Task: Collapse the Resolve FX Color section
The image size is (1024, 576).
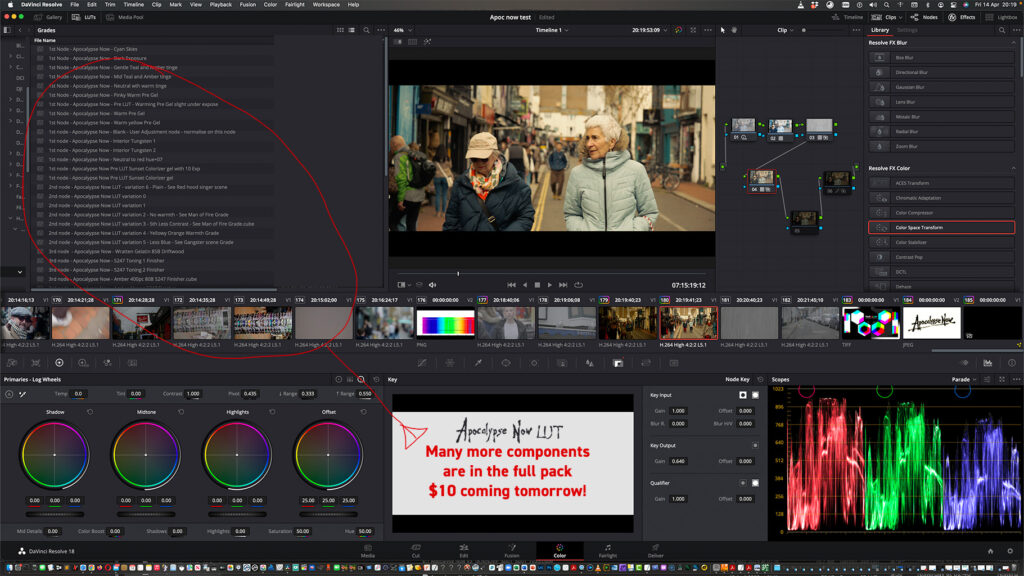Action: tap(1014, 168)
